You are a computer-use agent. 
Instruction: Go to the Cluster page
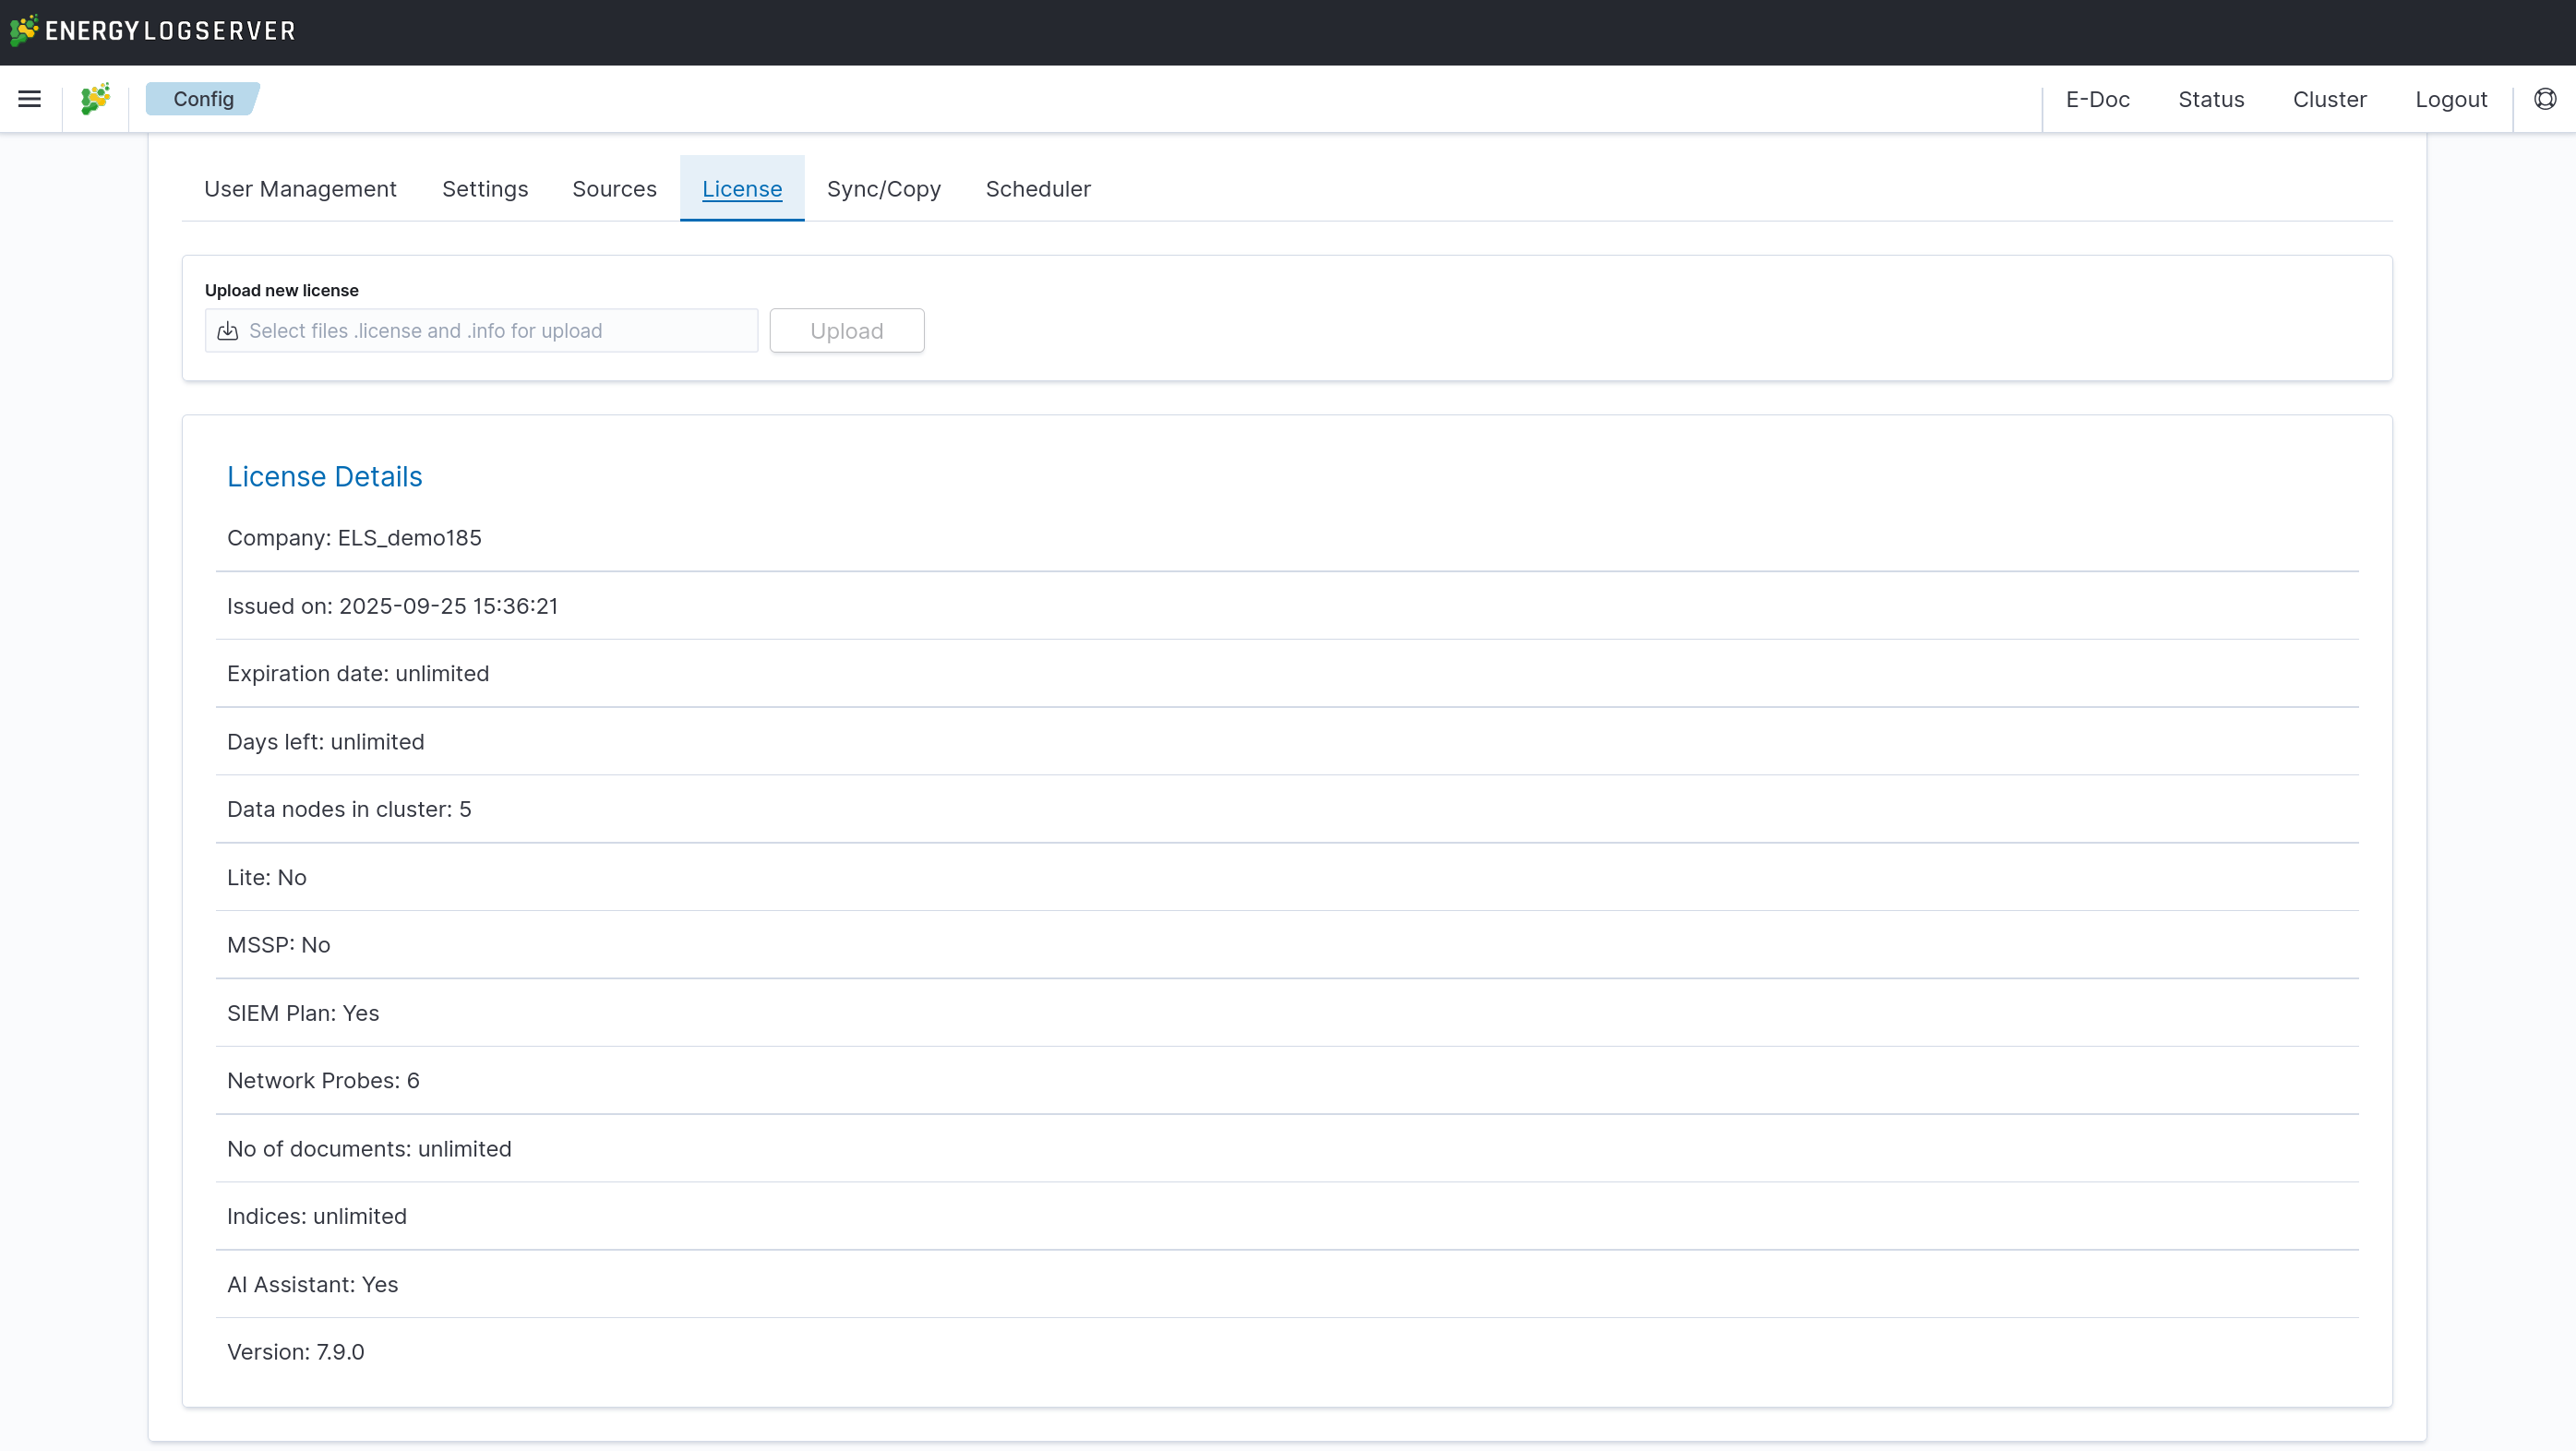[2329, 99]
